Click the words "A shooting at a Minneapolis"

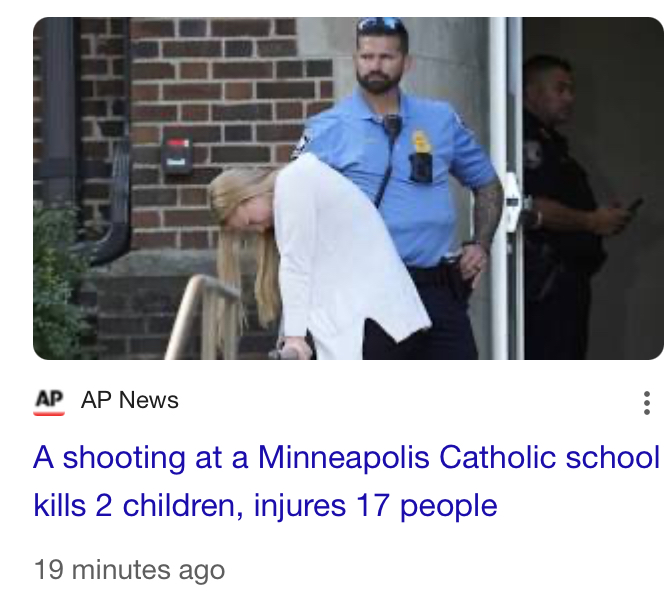[231, 457]
